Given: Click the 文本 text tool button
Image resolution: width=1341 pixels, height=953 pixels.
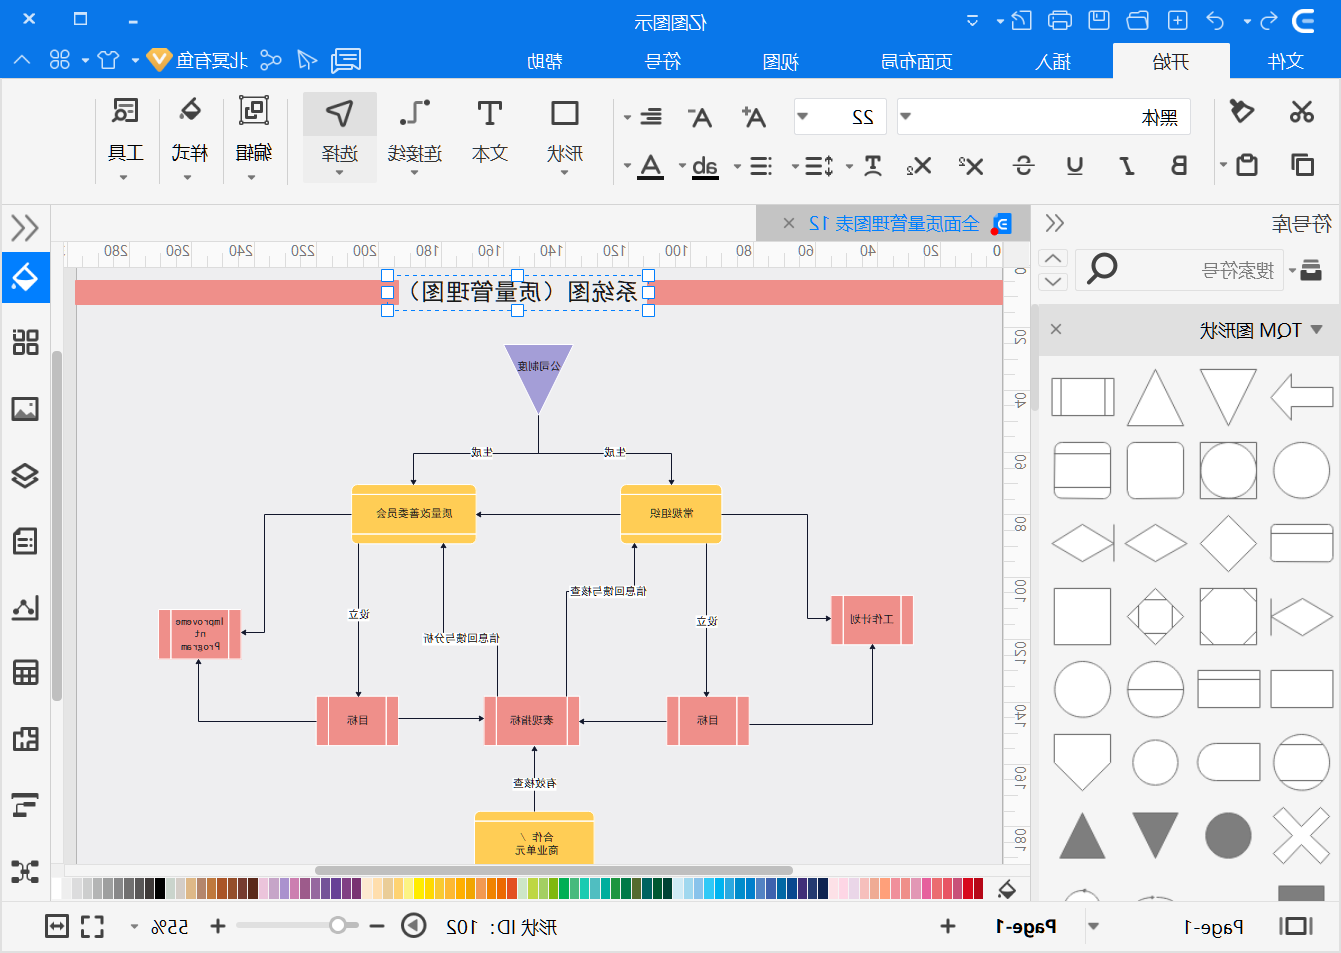Looking at the screenshot, I should pos(490,137).
